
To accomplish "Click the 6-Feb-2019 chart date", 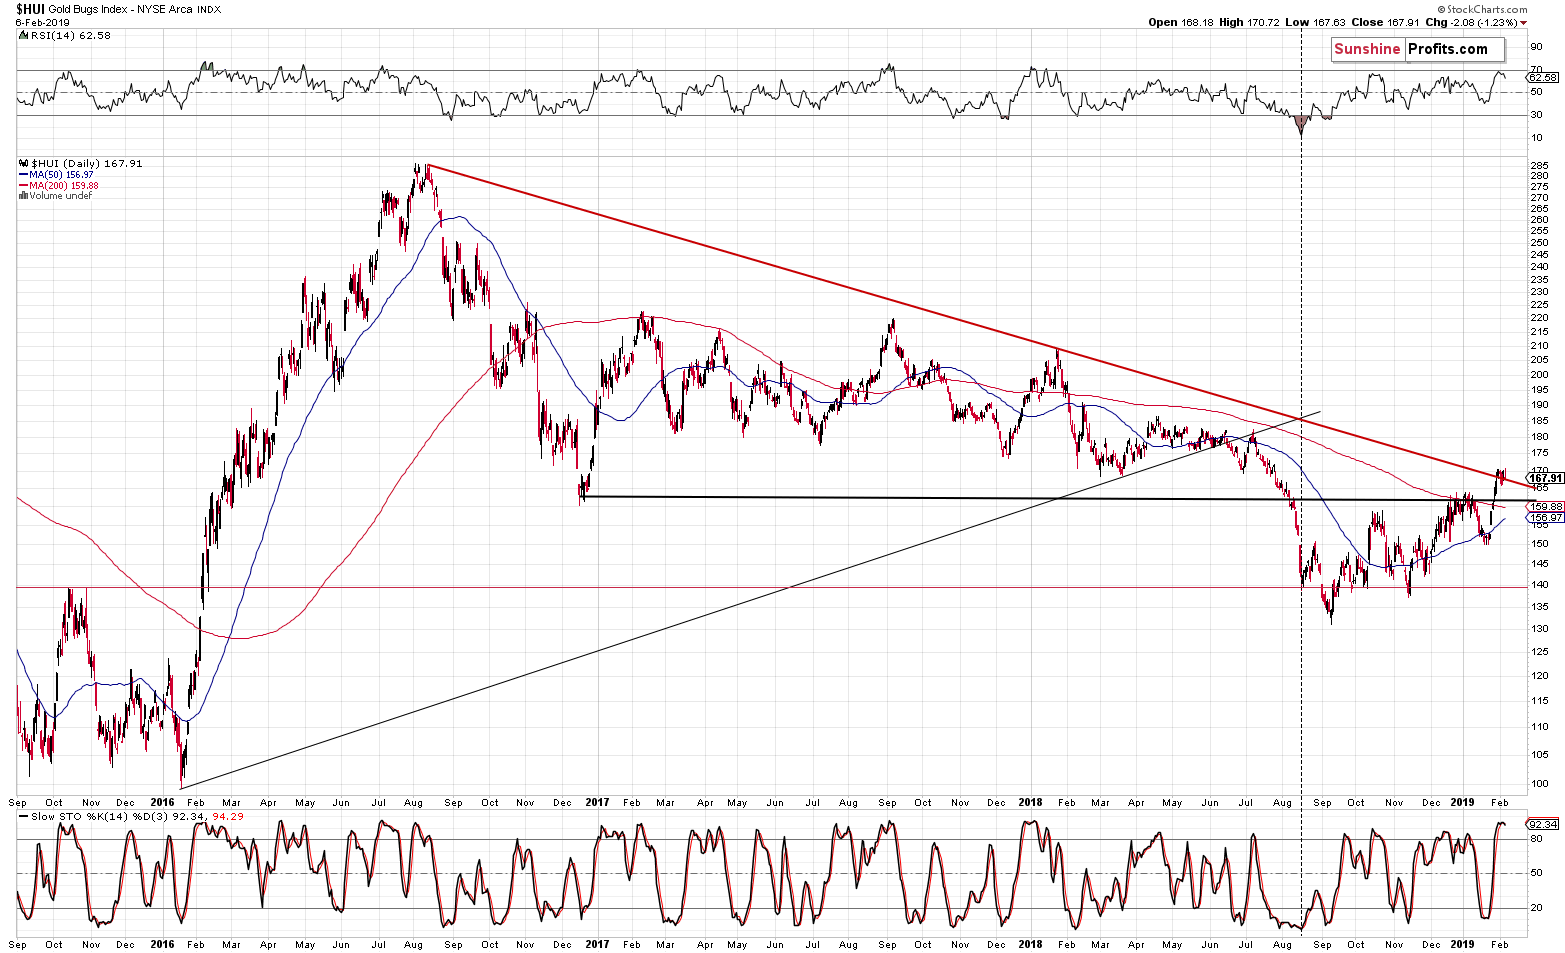I will click(42, 22).
